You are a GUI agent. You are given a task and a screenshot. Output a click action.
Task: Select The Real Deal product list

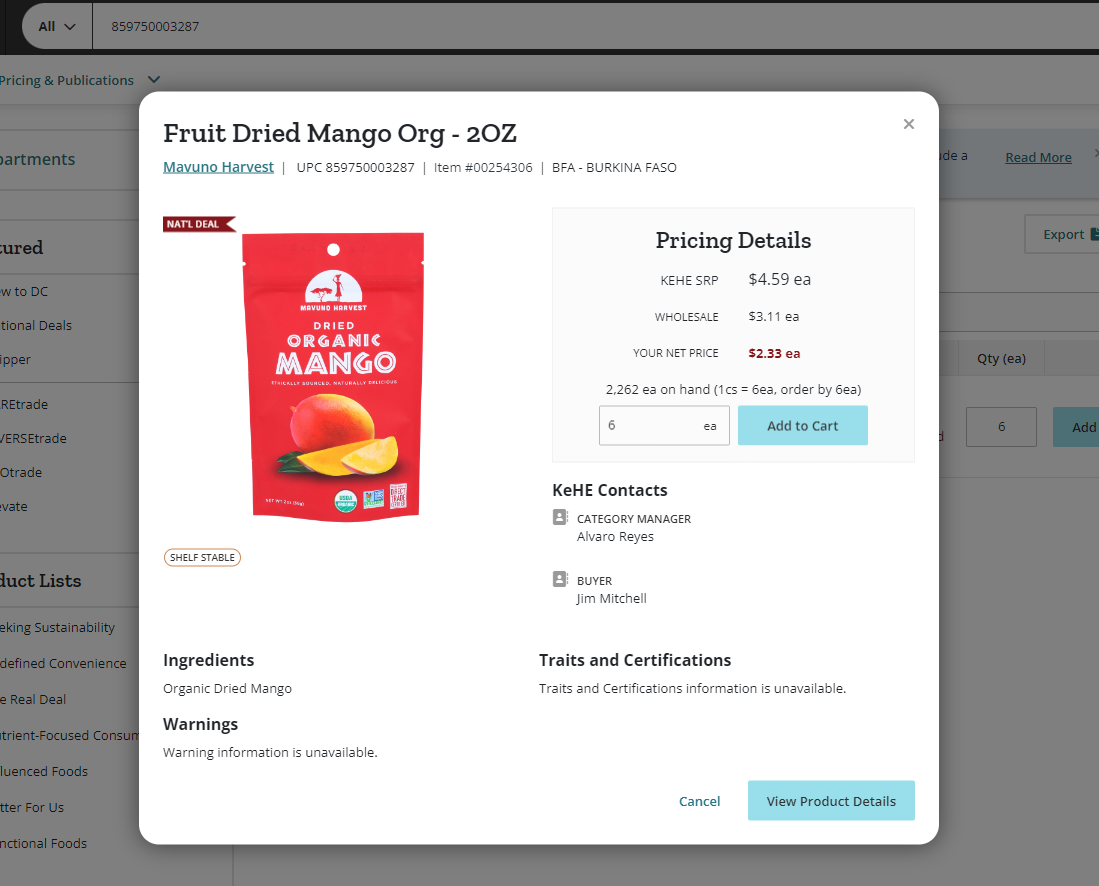coord(33,700)
